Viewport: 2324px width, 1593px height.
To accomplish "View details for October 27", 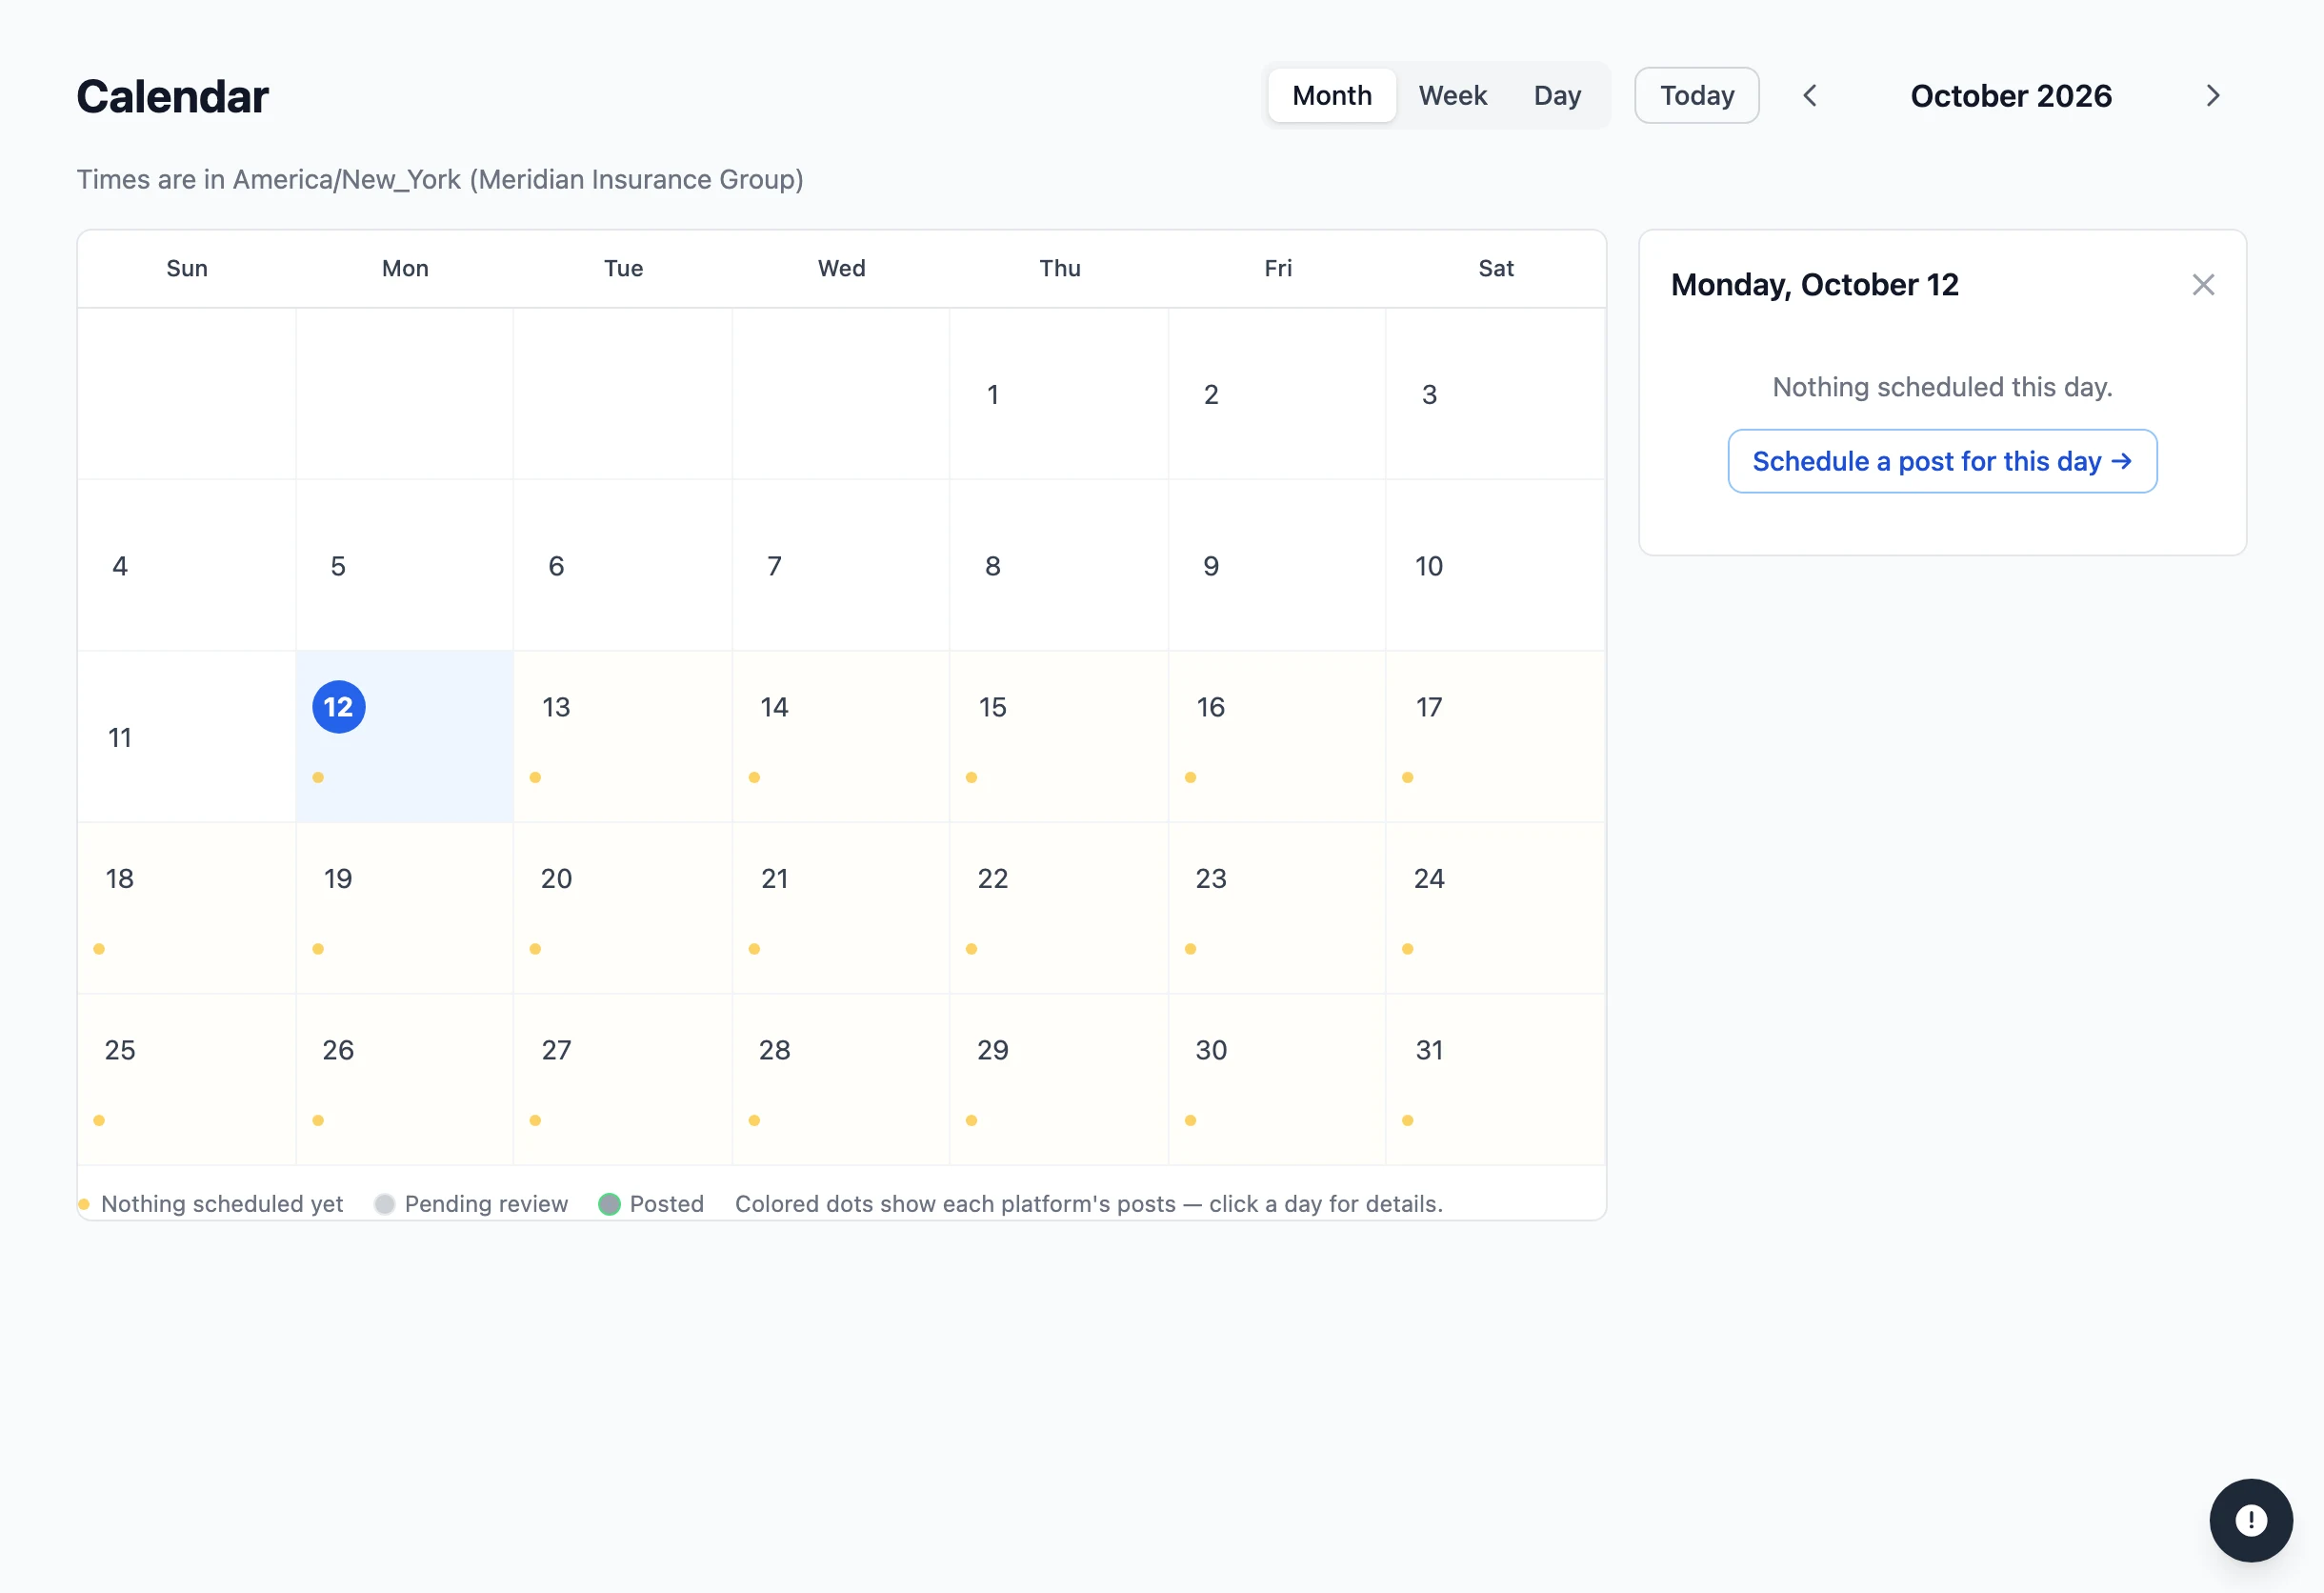I will (x=623, y=1080).
